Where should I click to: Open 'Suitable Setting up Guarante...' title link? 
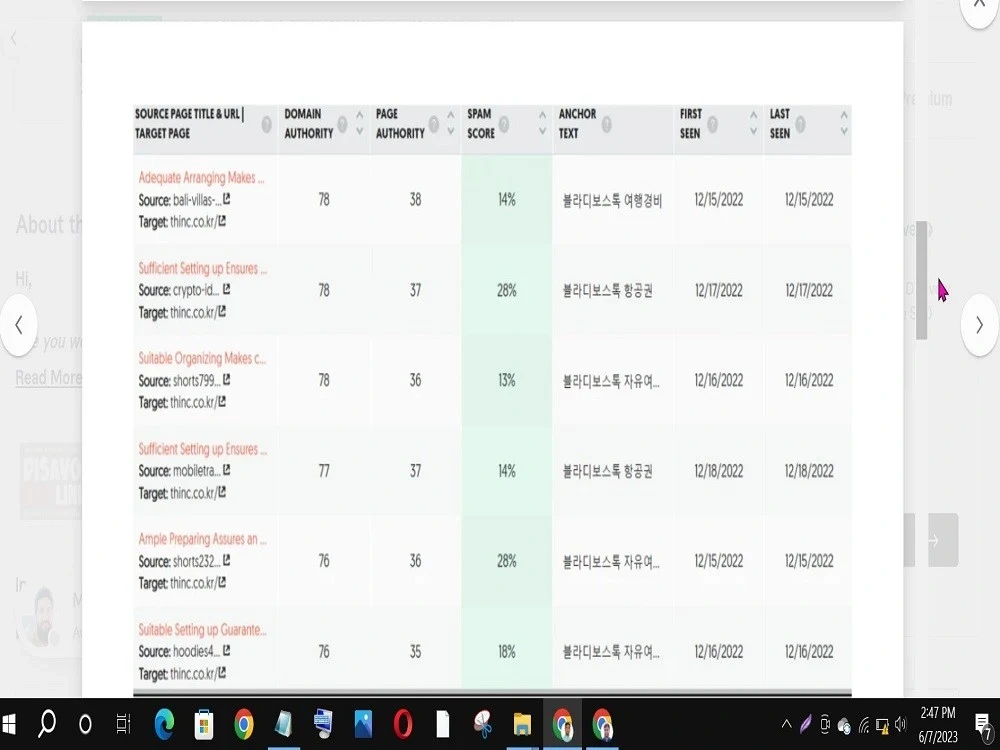(202, 629)
